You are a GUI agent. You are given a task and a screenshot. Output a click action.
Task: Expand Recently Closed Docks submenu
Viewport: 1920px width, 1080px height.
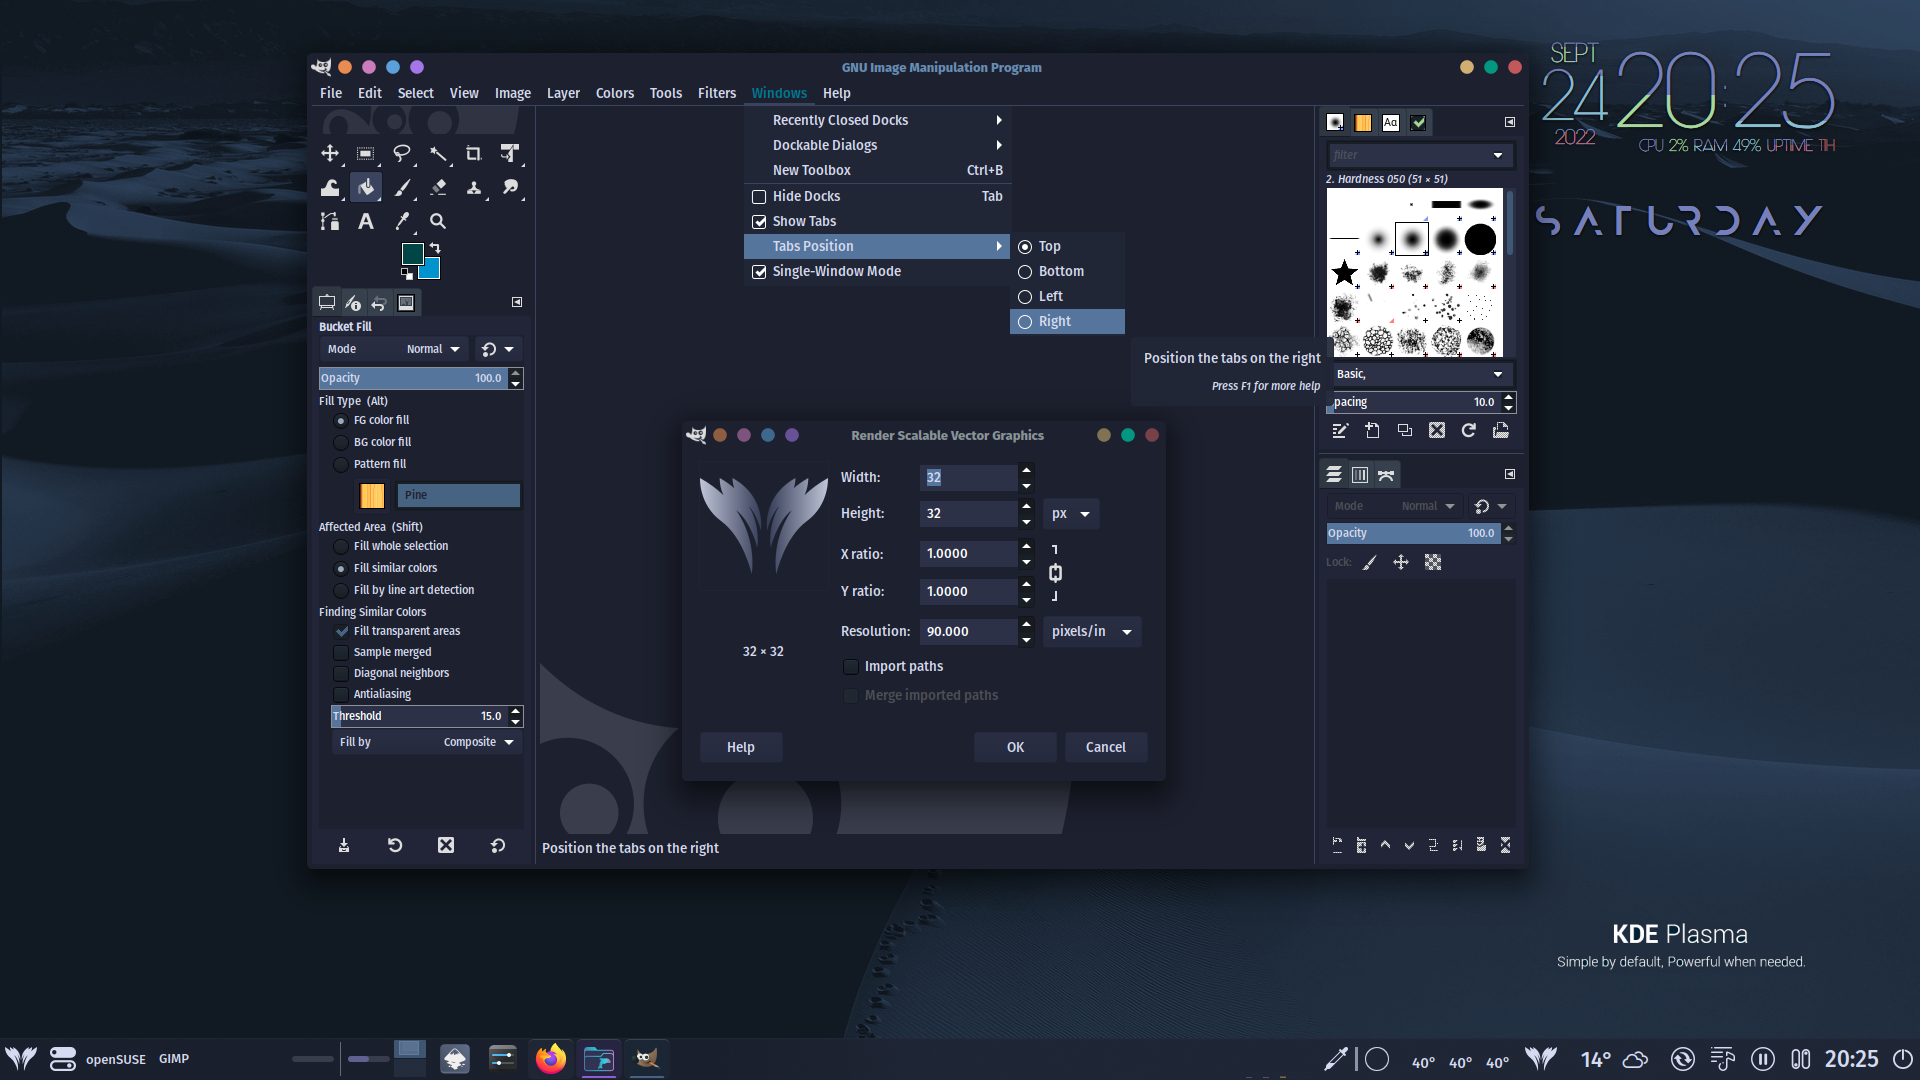click(x=876, y=120)
